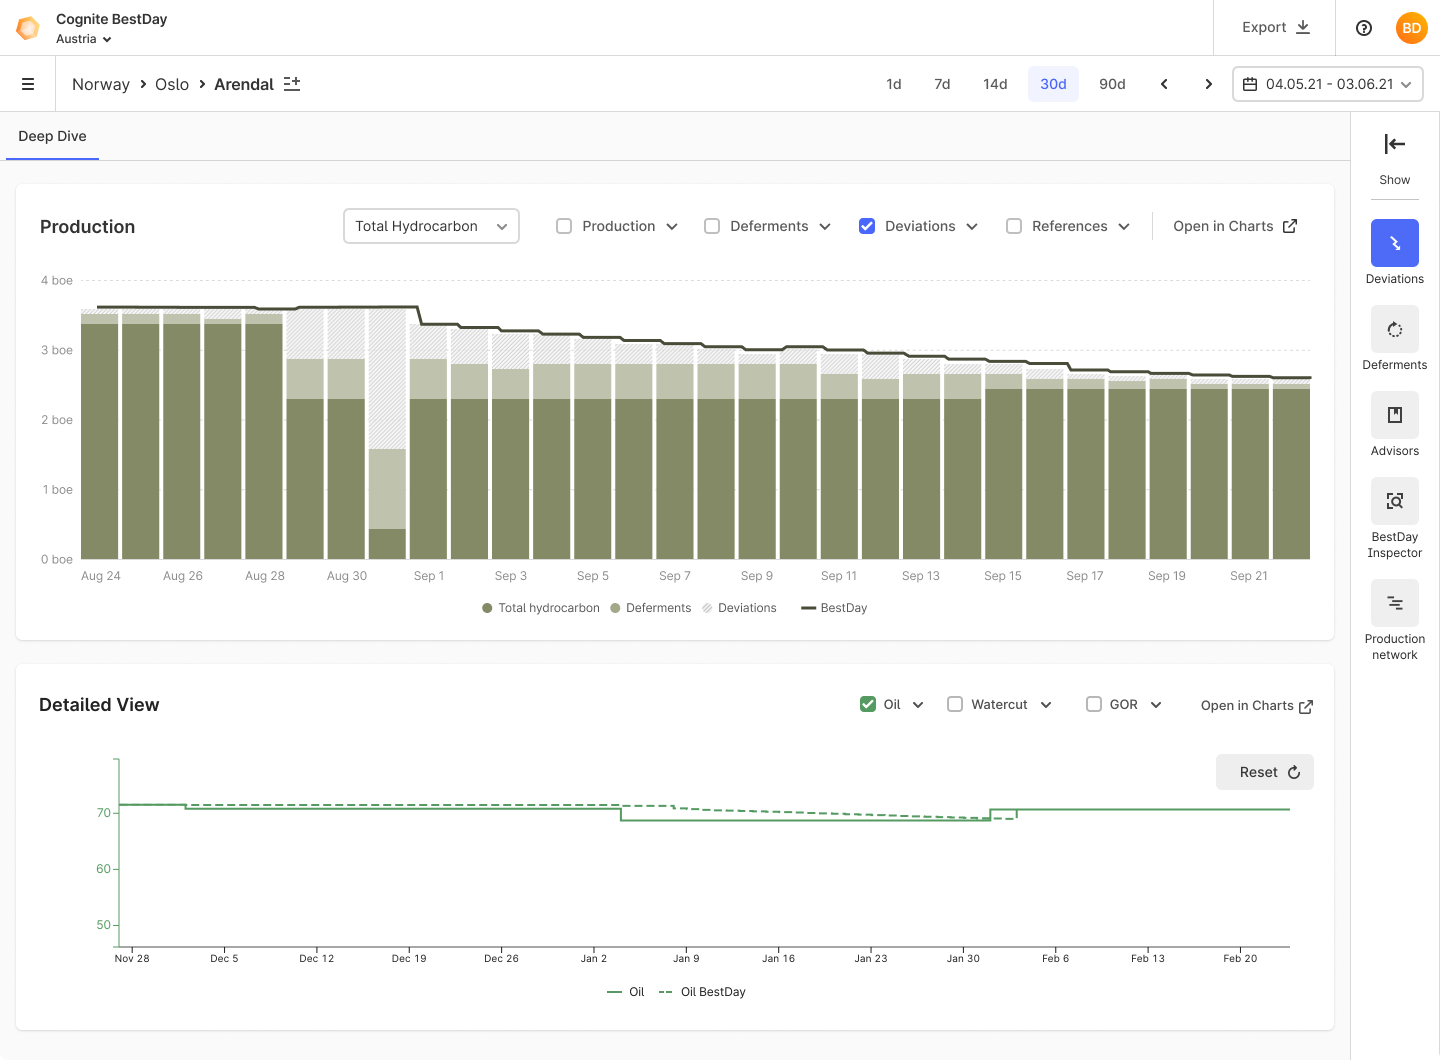Open in Charts from Production panel
The height and width of the screenshot is (1060, 1440).
pyautogui.click(x=1235, y=226)
